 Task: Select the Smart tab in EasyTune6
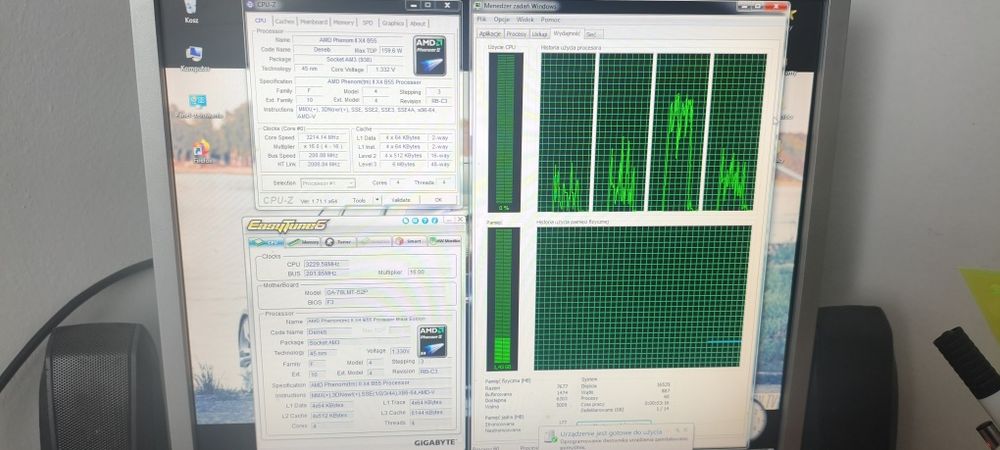tap(409, 242)
